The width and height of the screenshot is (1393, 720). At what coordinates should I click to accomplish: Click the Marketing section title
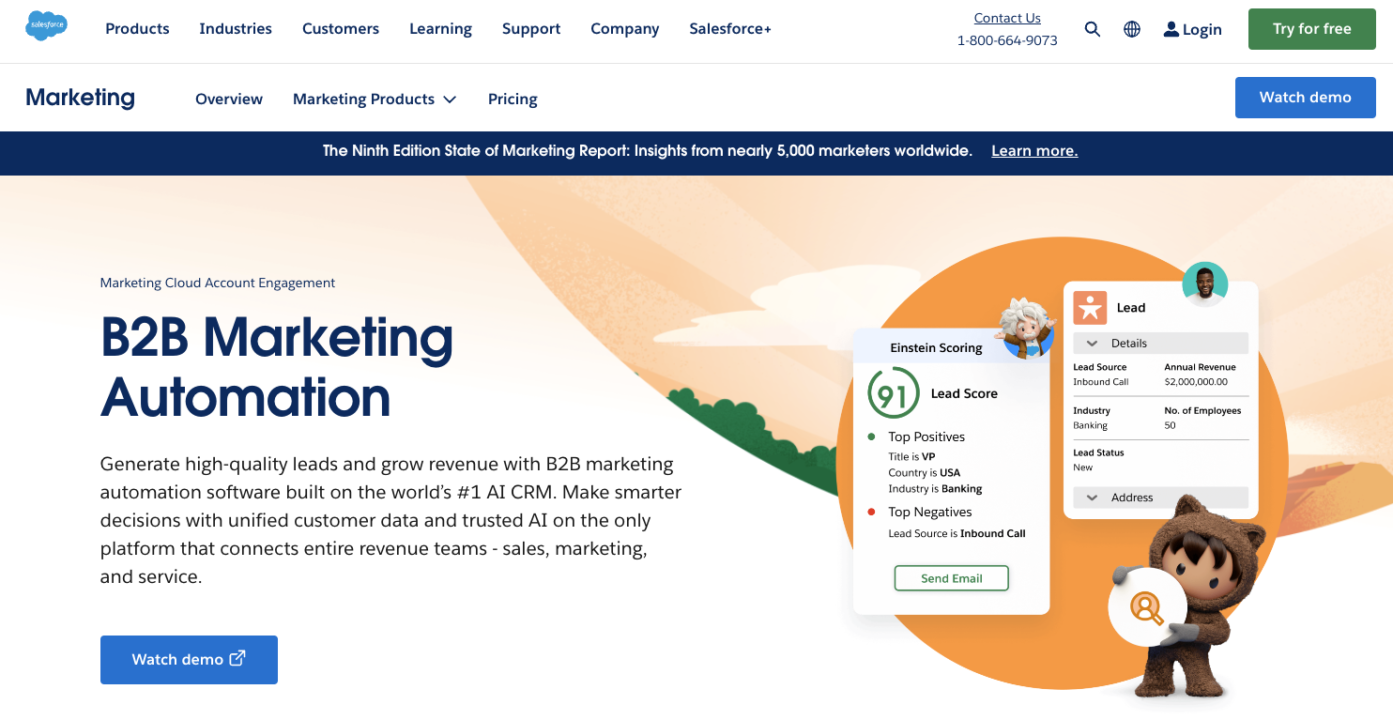tap(80, 97)
